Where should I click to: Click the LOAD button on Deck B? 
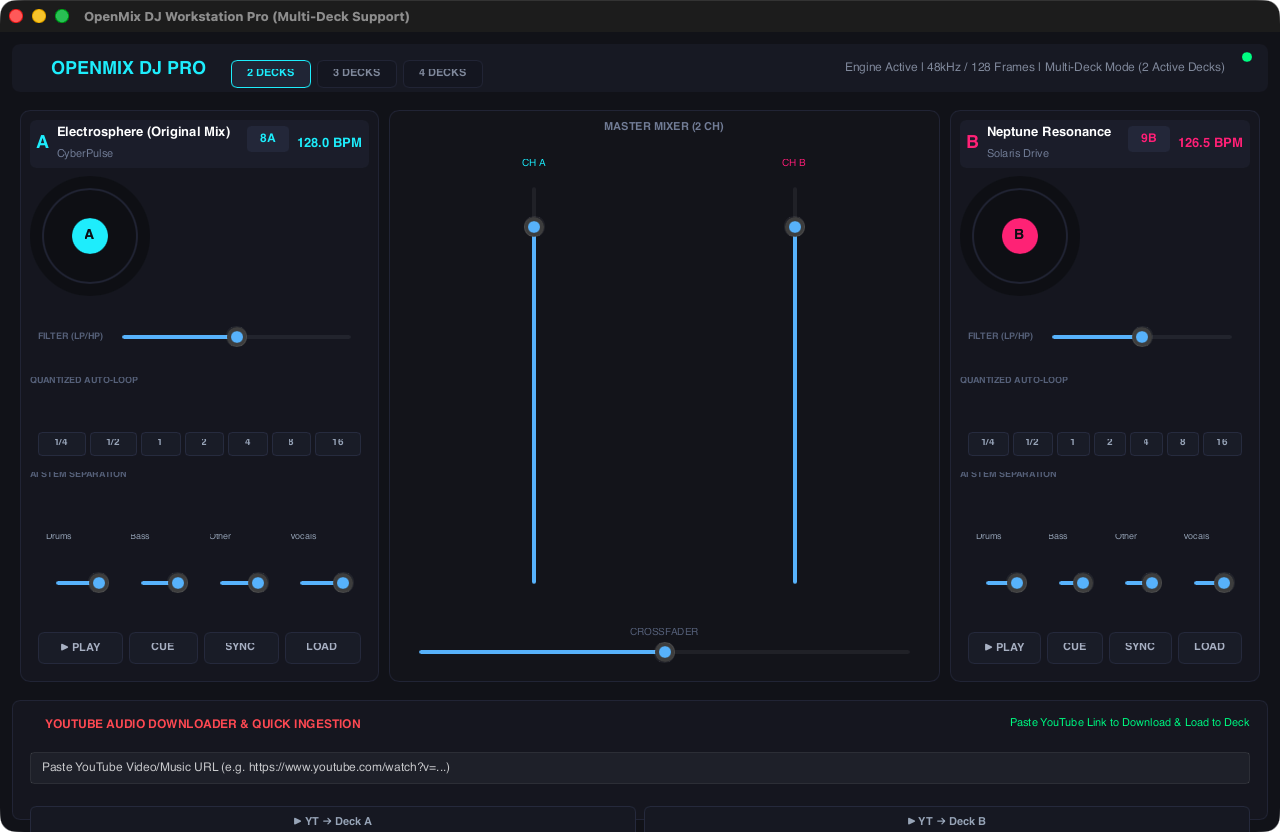[1210, 648]
